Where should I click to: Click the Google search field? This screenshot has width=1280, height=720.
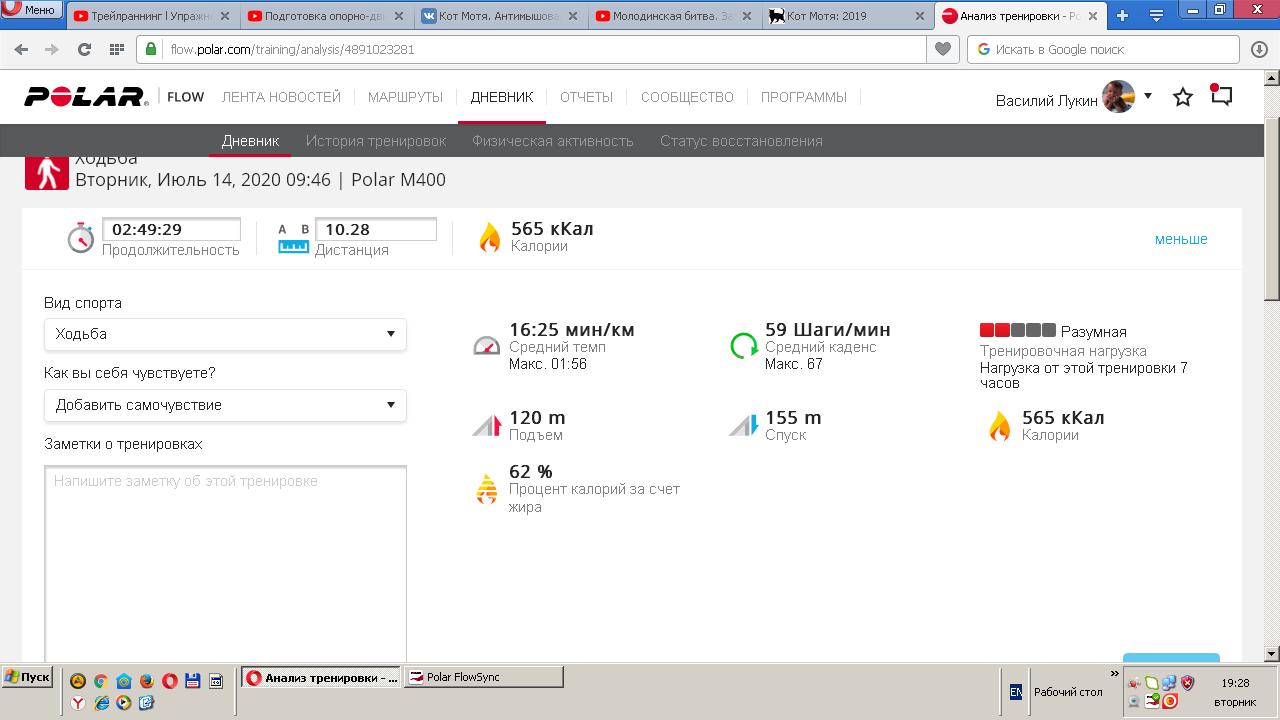1103,49
